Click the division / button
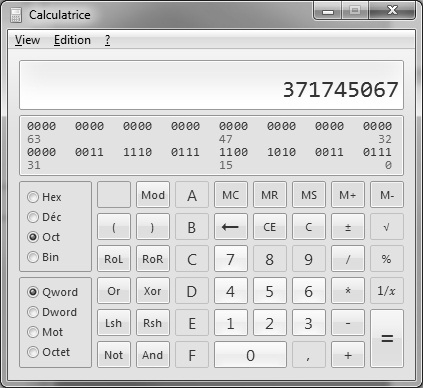This screenshot has height=388, width=423. click(x=348, y=259)
